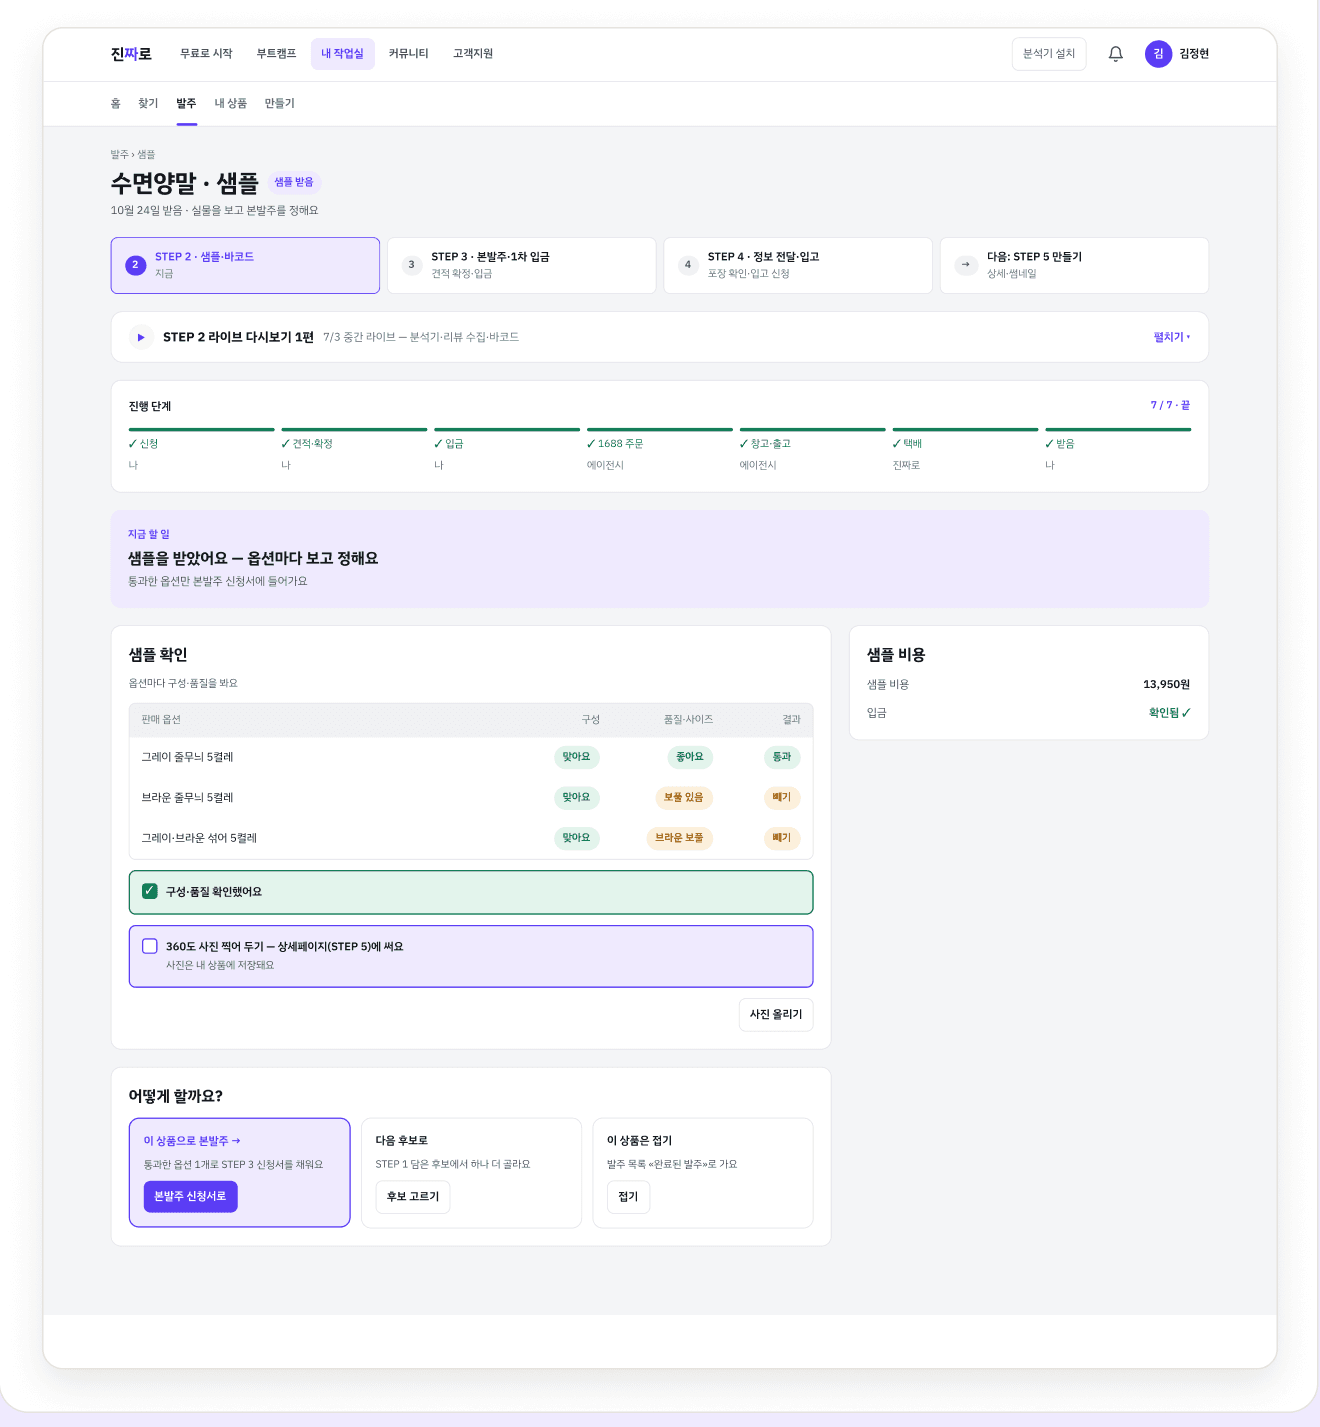Click the 13,950원 sample cost value
Viewport: 1320px width, 1427px height.
pyautogui.click(x=1167, y=685)
